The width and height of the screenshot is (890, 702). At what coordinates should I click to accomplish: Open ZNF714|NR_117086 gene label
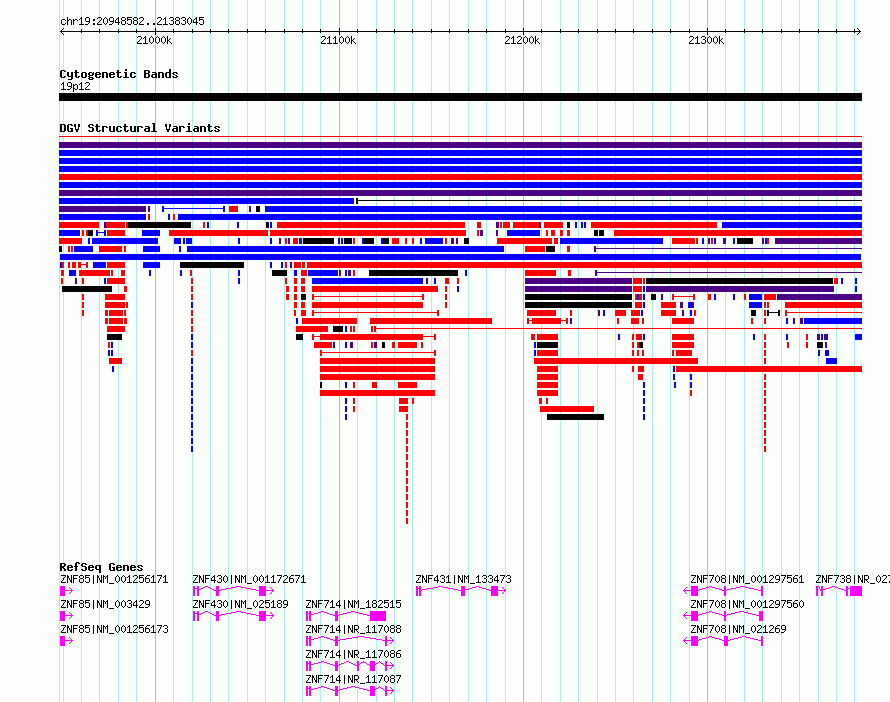(x=353, y=654)
